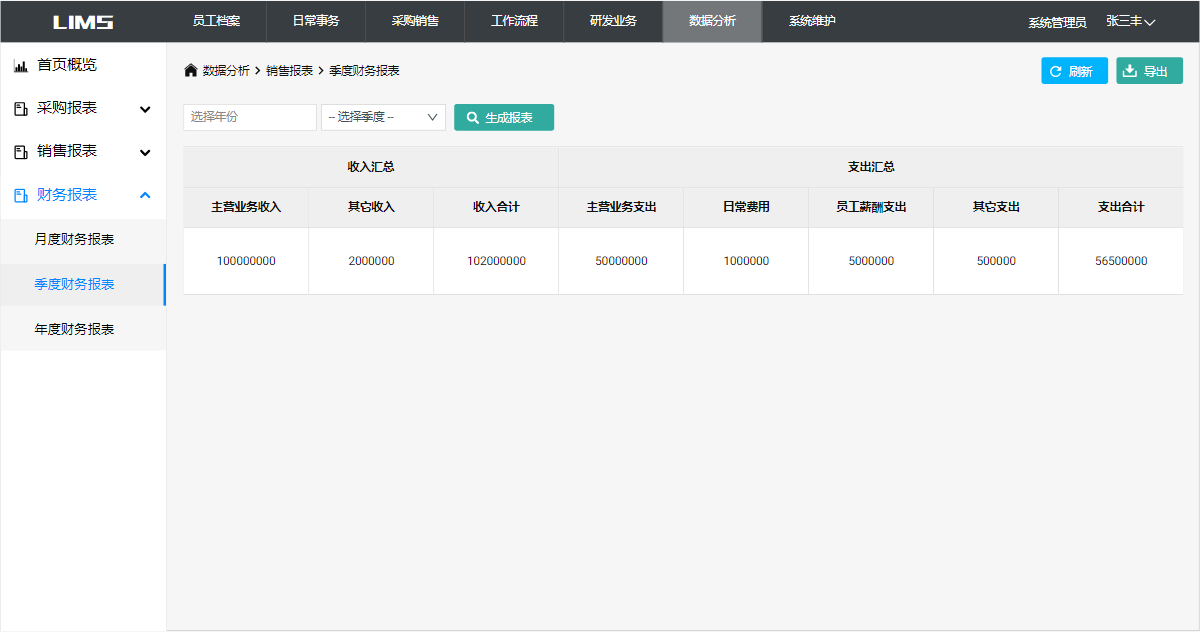Image resolution: width=1200 pixels, height=632 pixels.
Task: Click the 生成报表 button
Action: [x=504, y=117]
